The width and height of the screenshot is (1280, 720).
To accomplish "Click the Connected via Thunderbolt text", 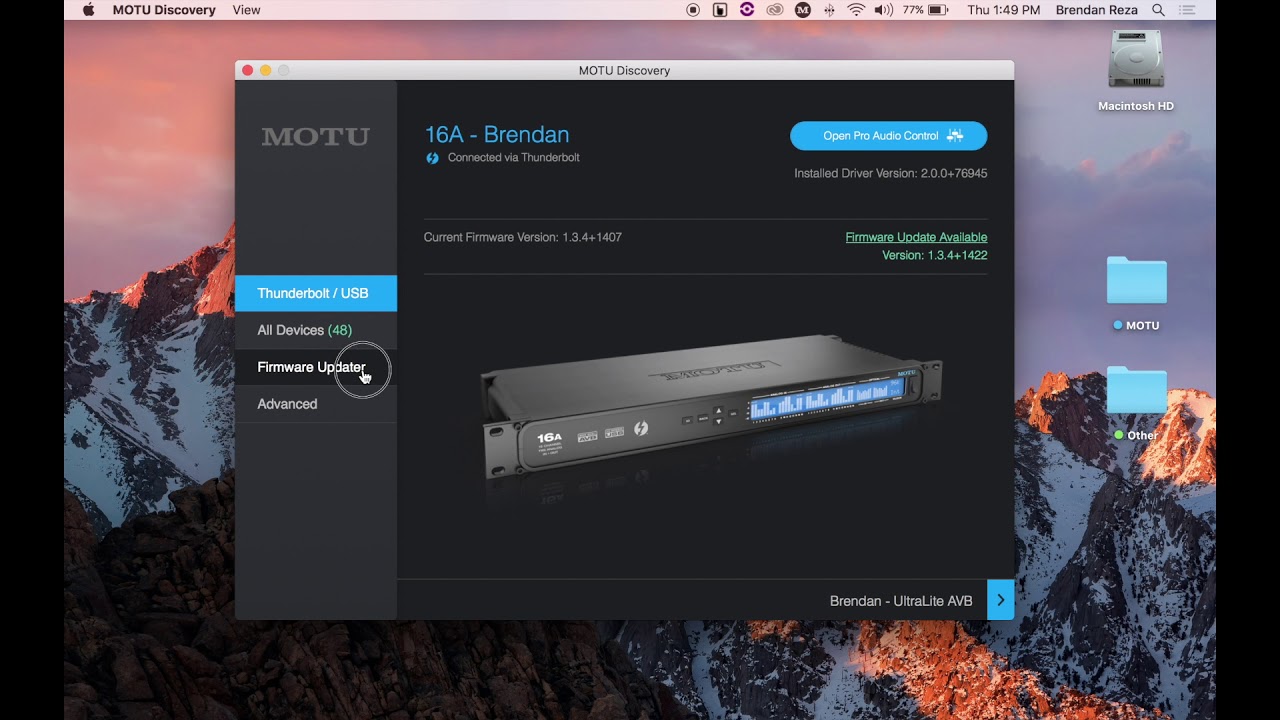I will (513, 158).
